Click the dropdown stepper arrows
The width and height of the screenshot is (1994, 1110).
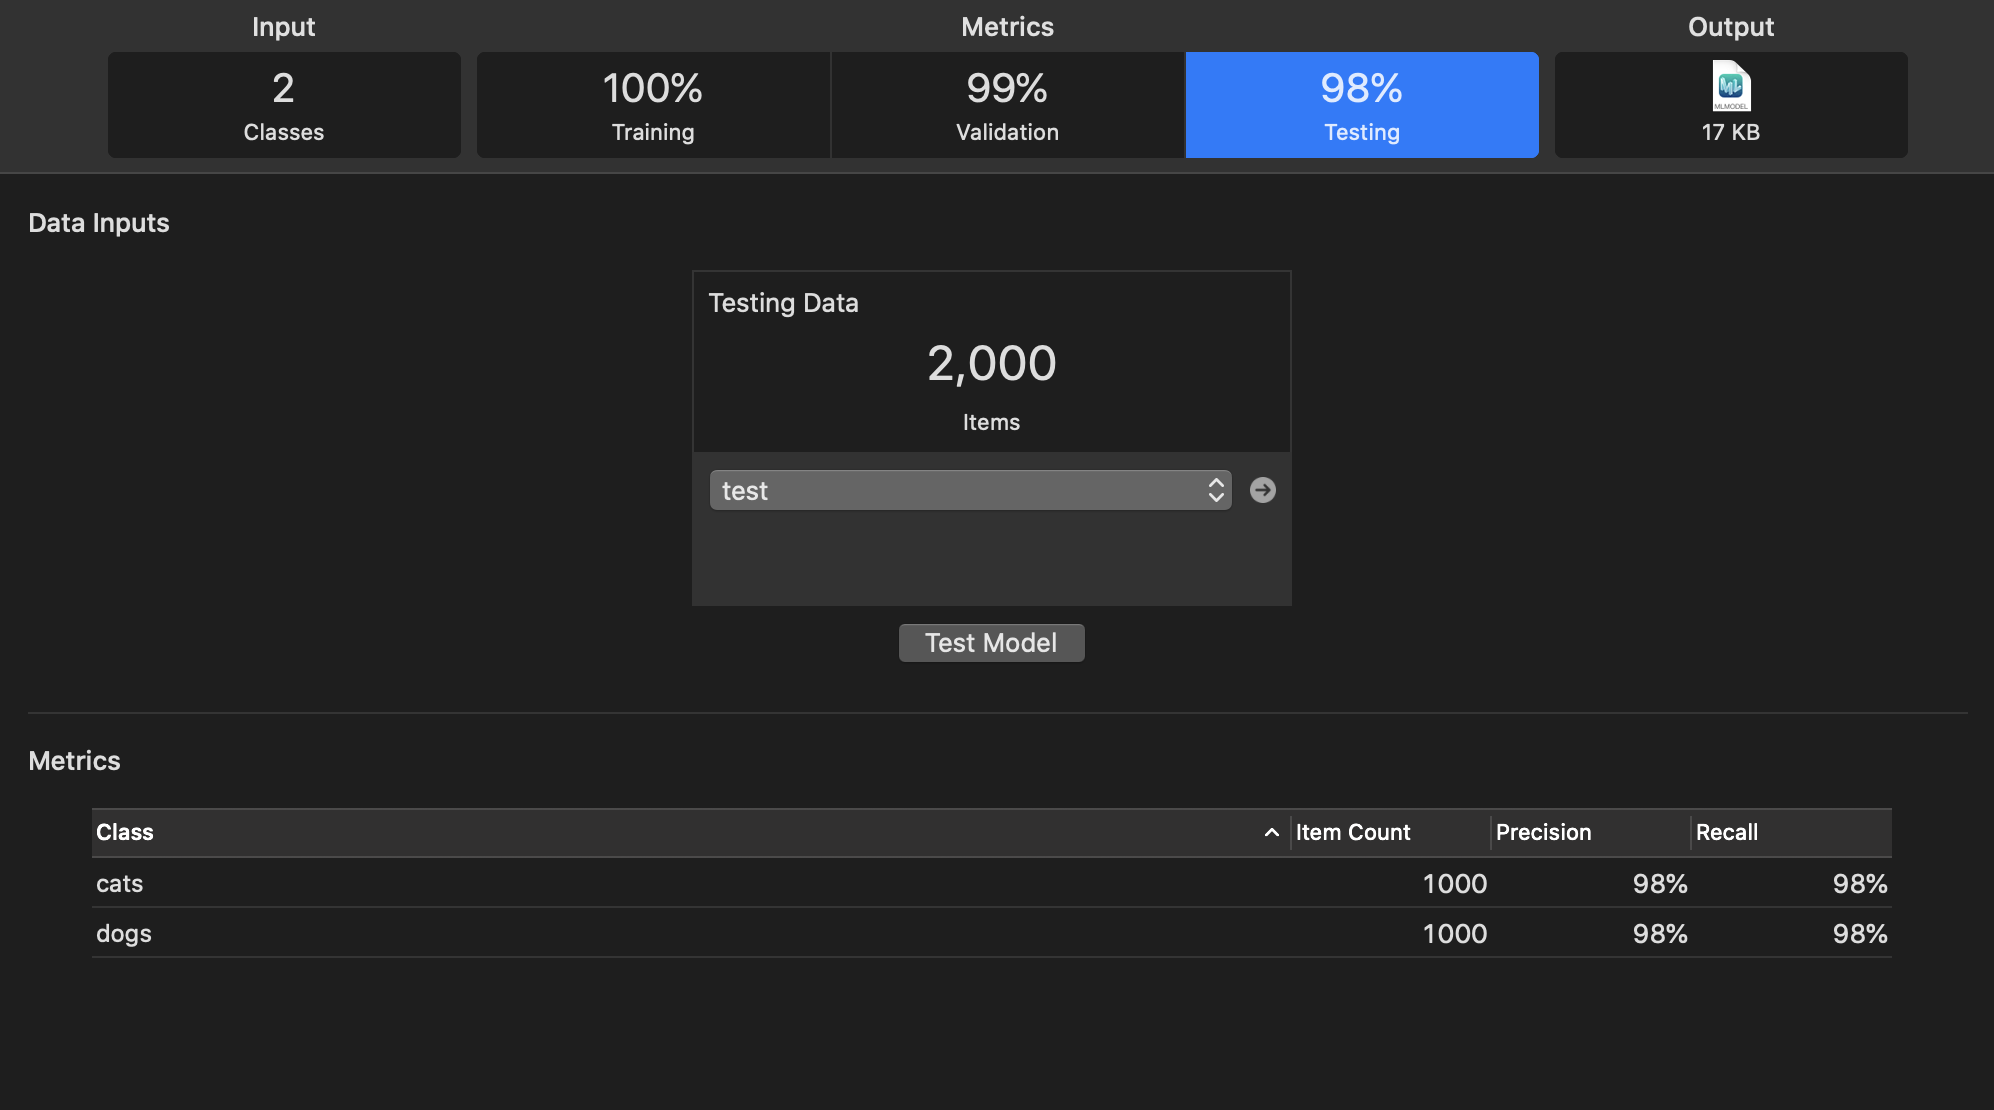[x=1216, y=490]
